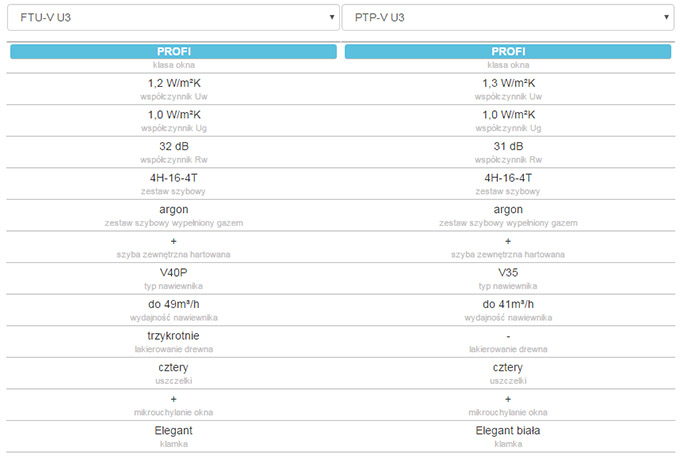The image size is (680, 458).
Task: Click left plus sign for mikrouchylanie okna
Action: [x=174, y=398]
